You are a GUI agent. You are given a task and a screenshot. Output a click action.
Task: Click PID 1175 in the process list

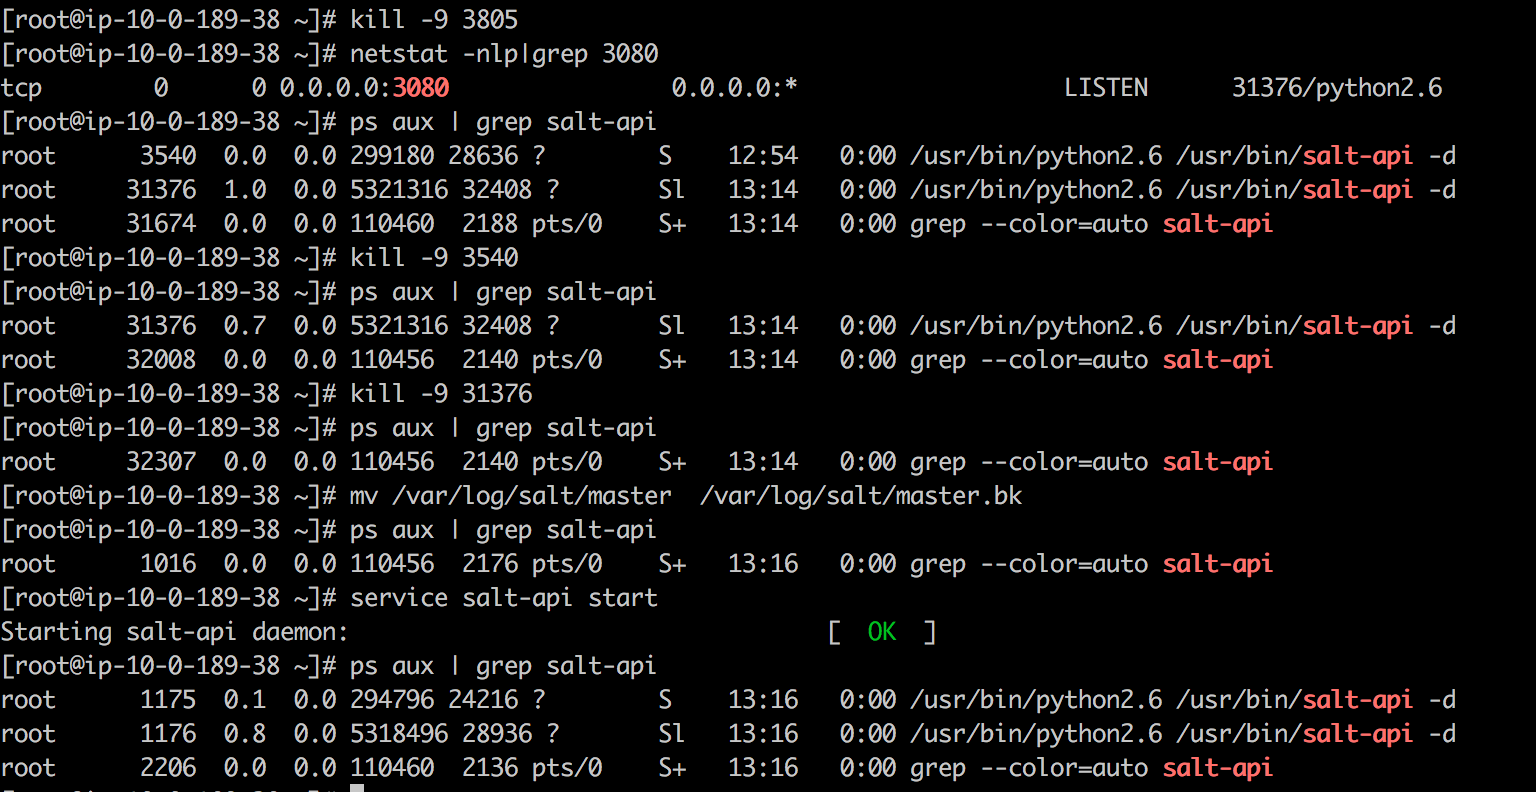click(168, 700)
